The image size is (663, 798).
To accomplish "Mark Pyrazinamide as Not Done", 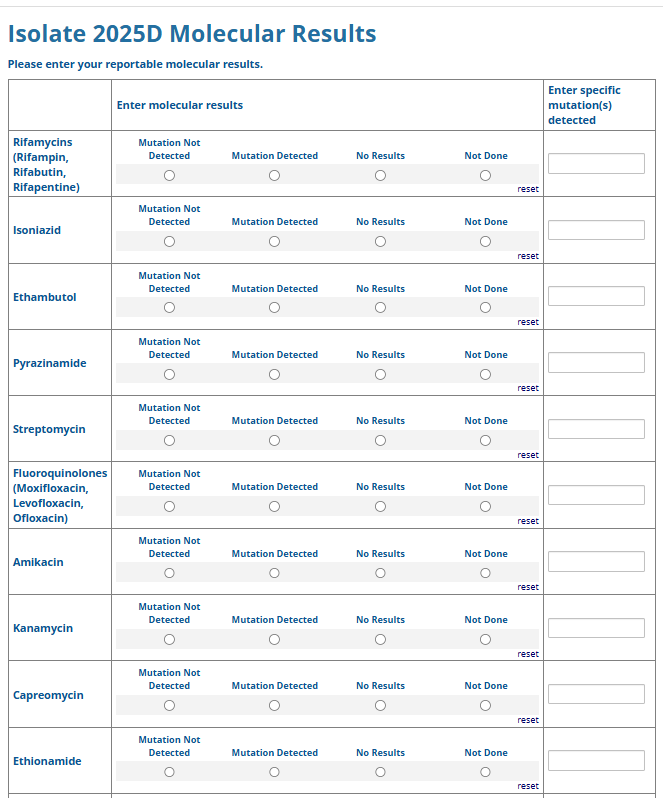I will (485, 374).
